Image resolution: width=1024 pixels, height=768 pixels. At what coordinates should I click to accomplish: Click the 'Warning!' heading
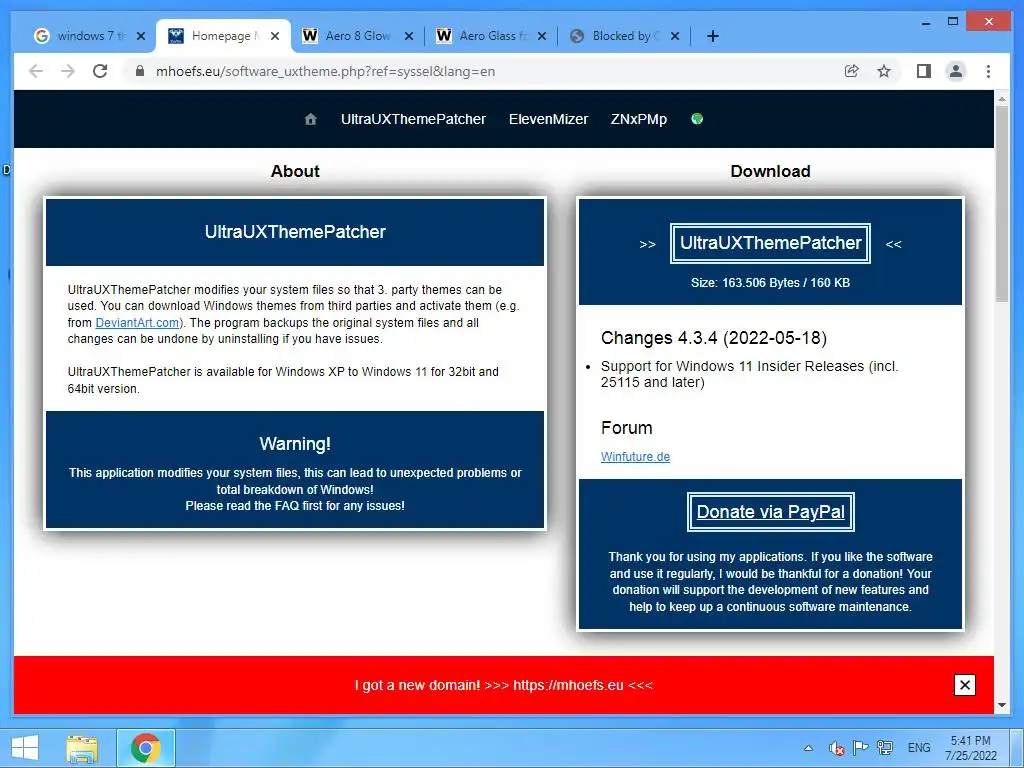pyautogui.click(x=295, y=444)
